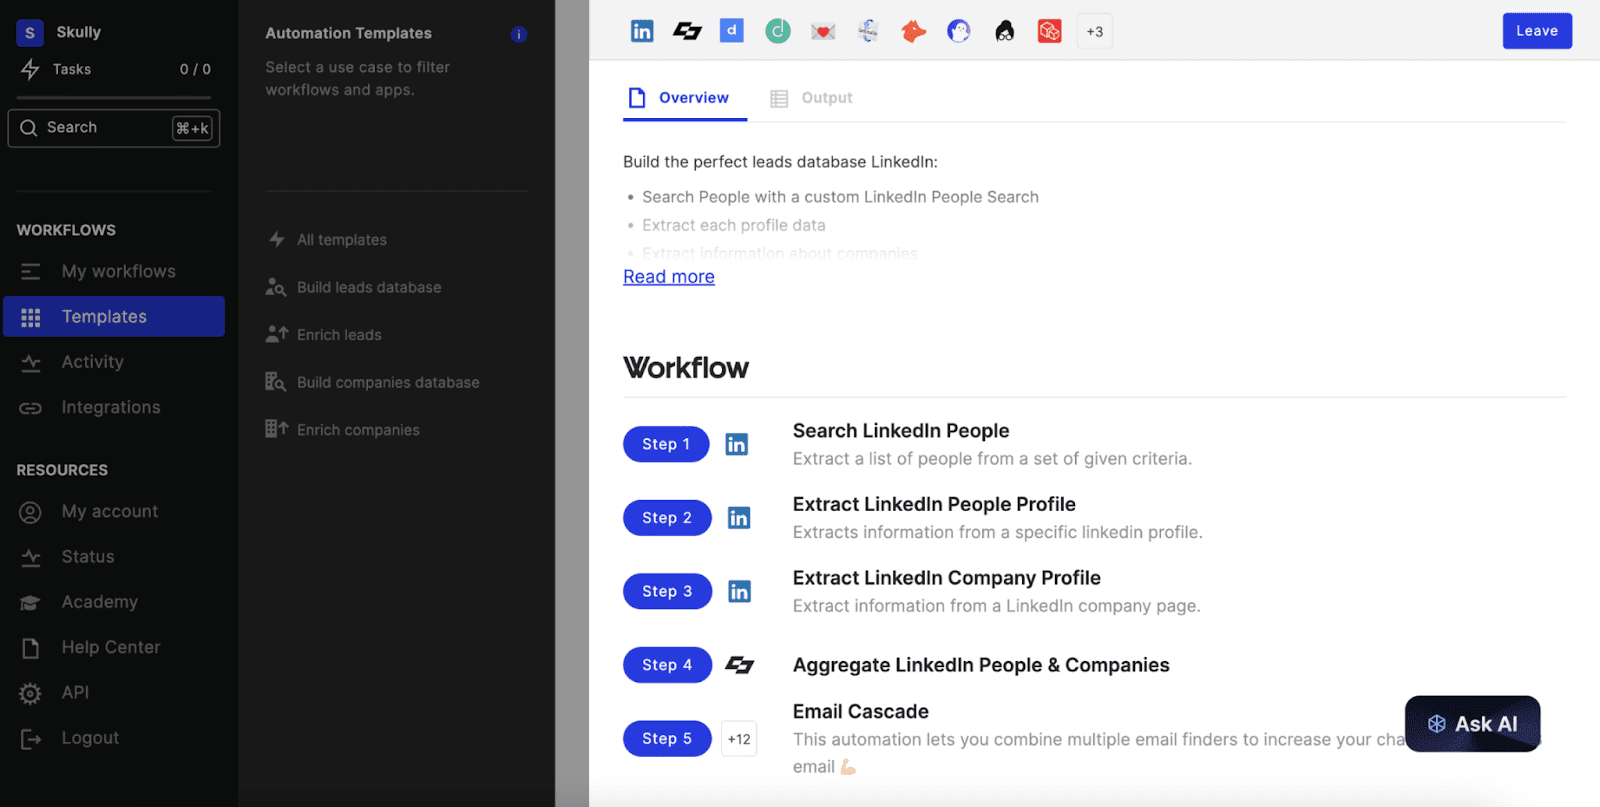Viewport: 1600px width, 807px height.
Task: Select the Enrich companies filter
Action: click(x=358, y=430)
